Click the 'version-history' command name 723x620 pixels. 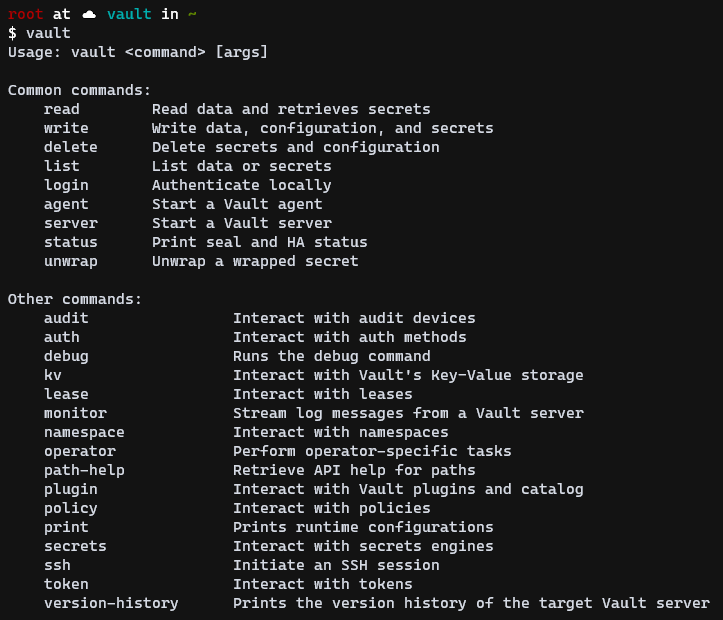(111, 603)
